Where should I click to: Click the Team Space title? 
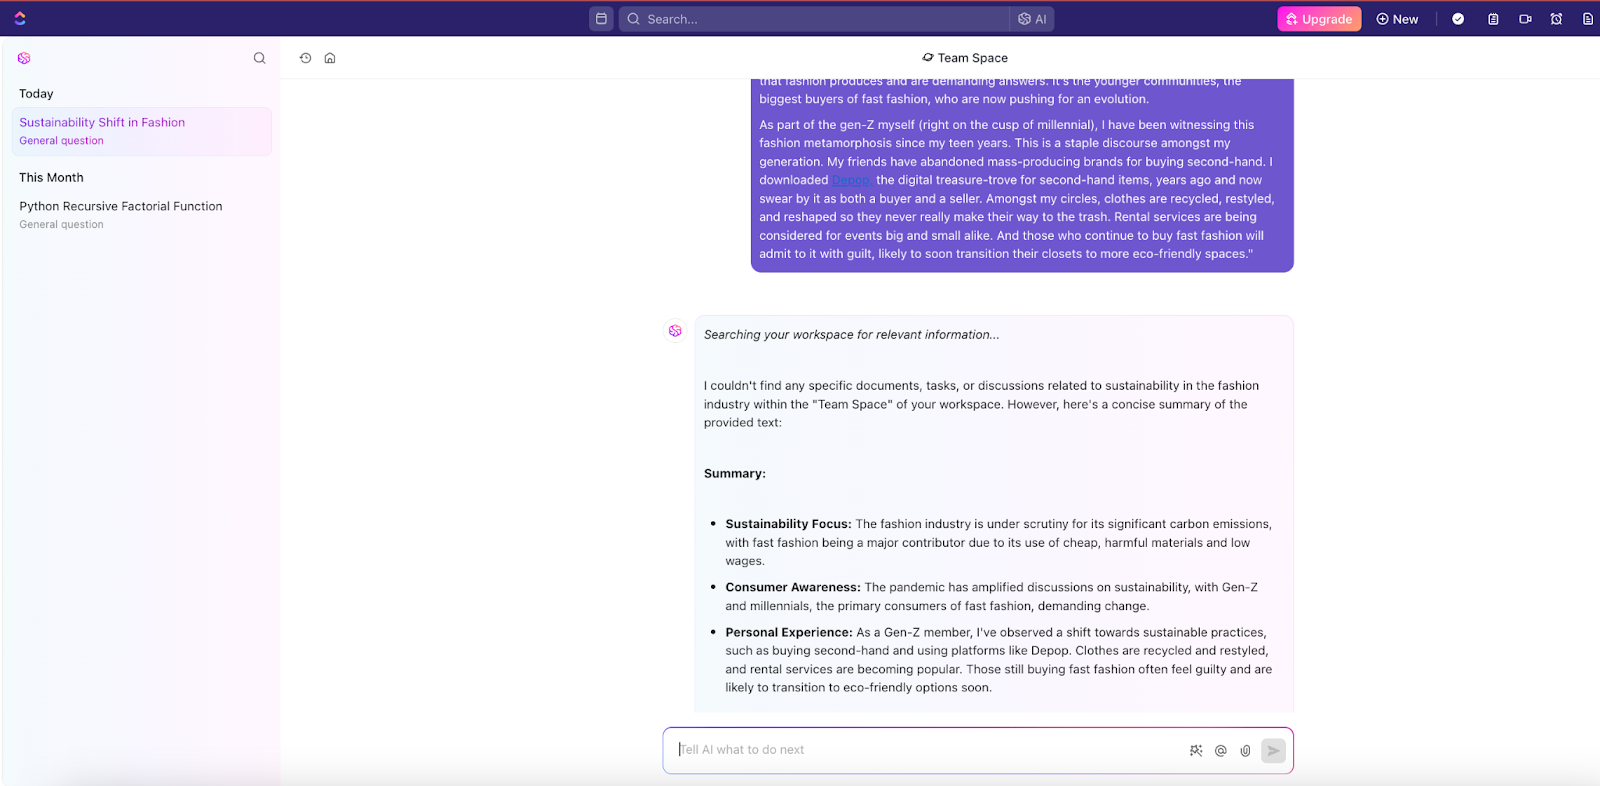point(965,58)
